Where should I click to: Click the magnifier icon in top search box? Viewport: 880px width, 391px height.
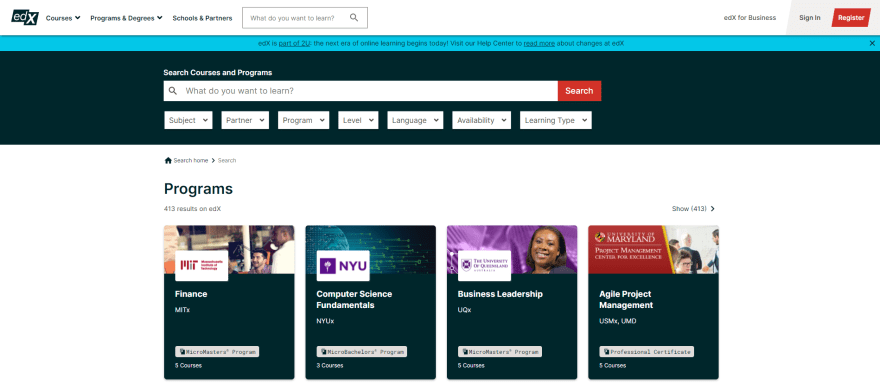[354, 17]
